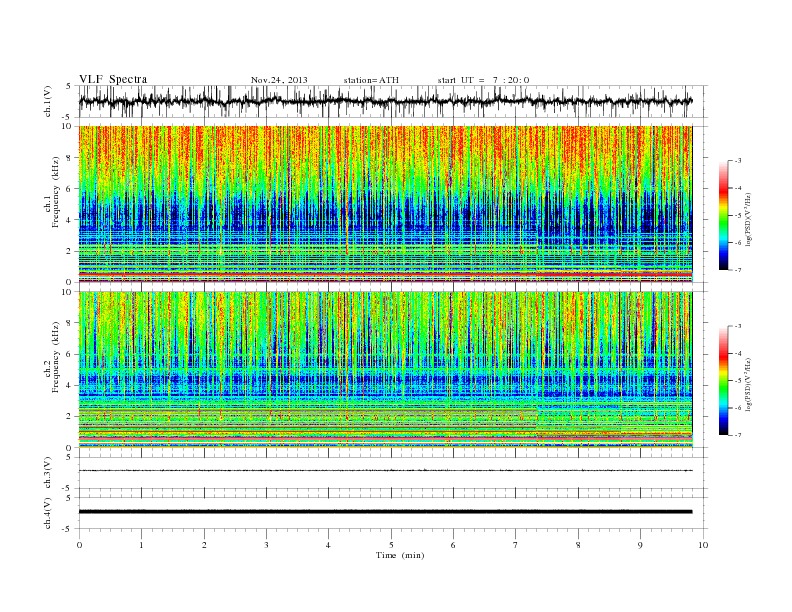Click the ch.2 frequency tick label "2"
792x612 pixels.
coord(70,417)
